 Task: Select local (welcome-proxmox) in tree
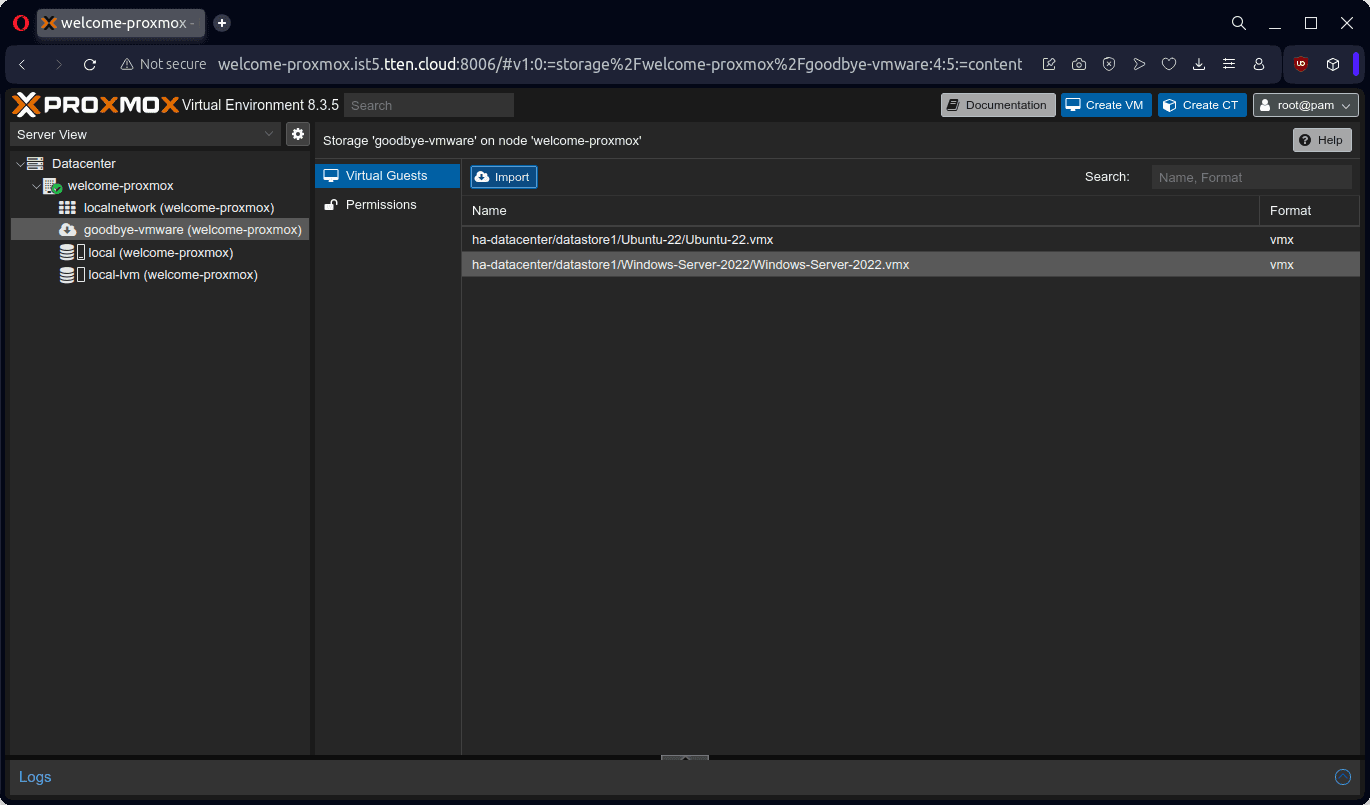tap(160, 253)
